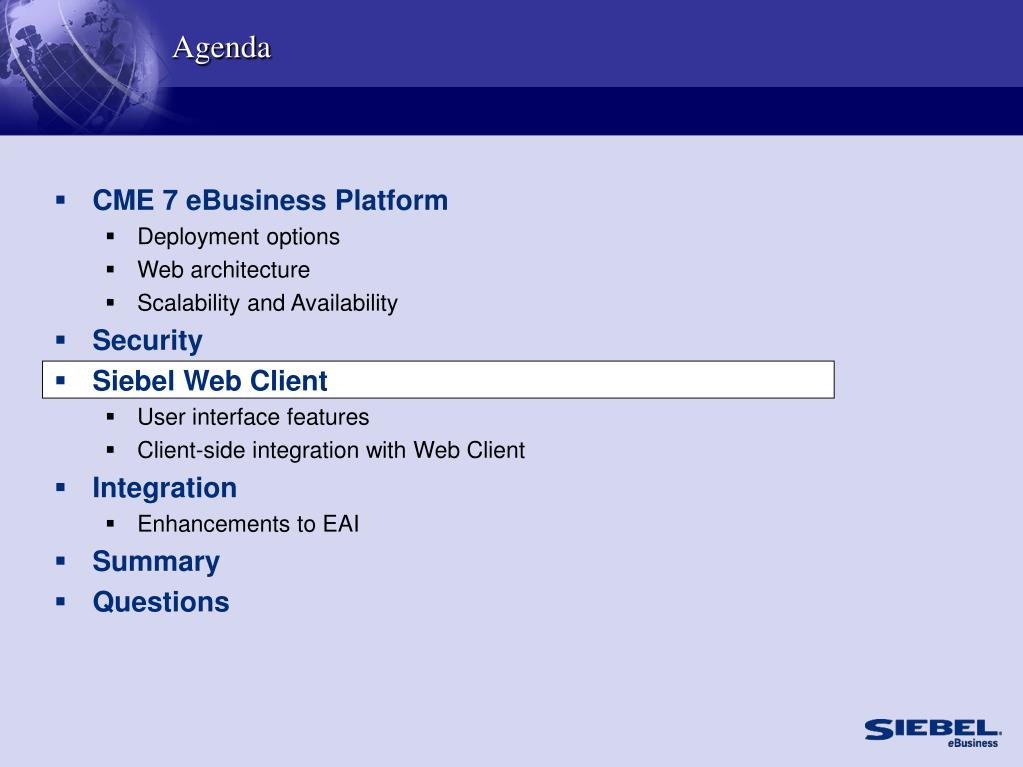
Task: Click User interface features bullet
Action: pos(253,417)
